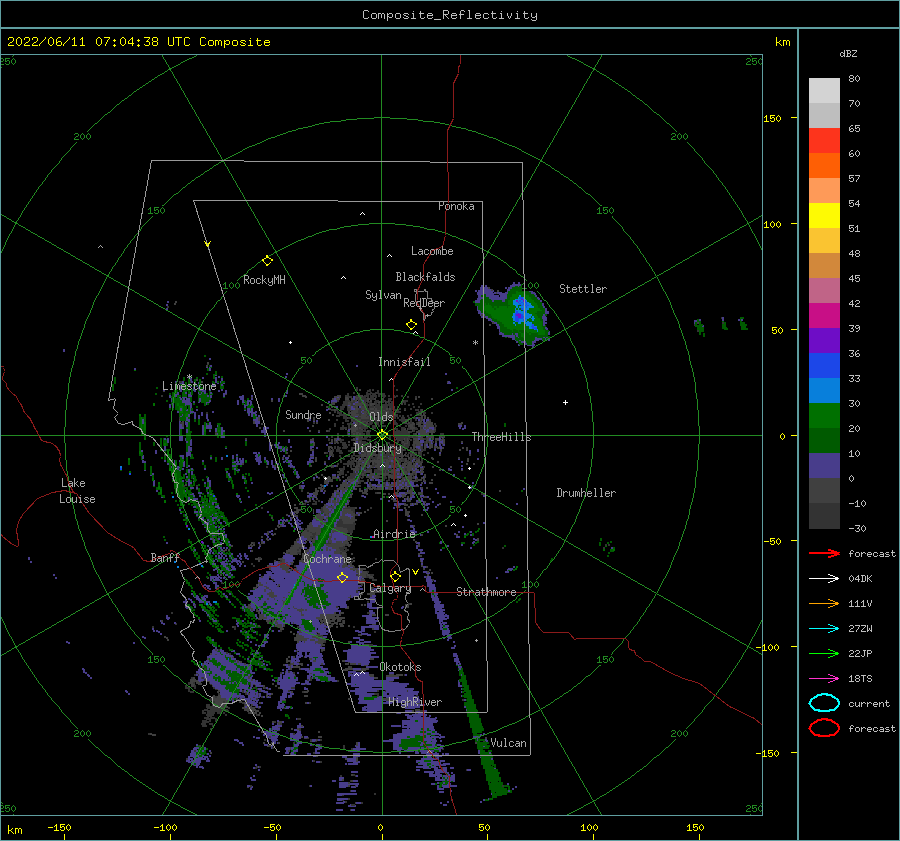Click the 04DK legend label
900x841 pixels.
point(860,579)
